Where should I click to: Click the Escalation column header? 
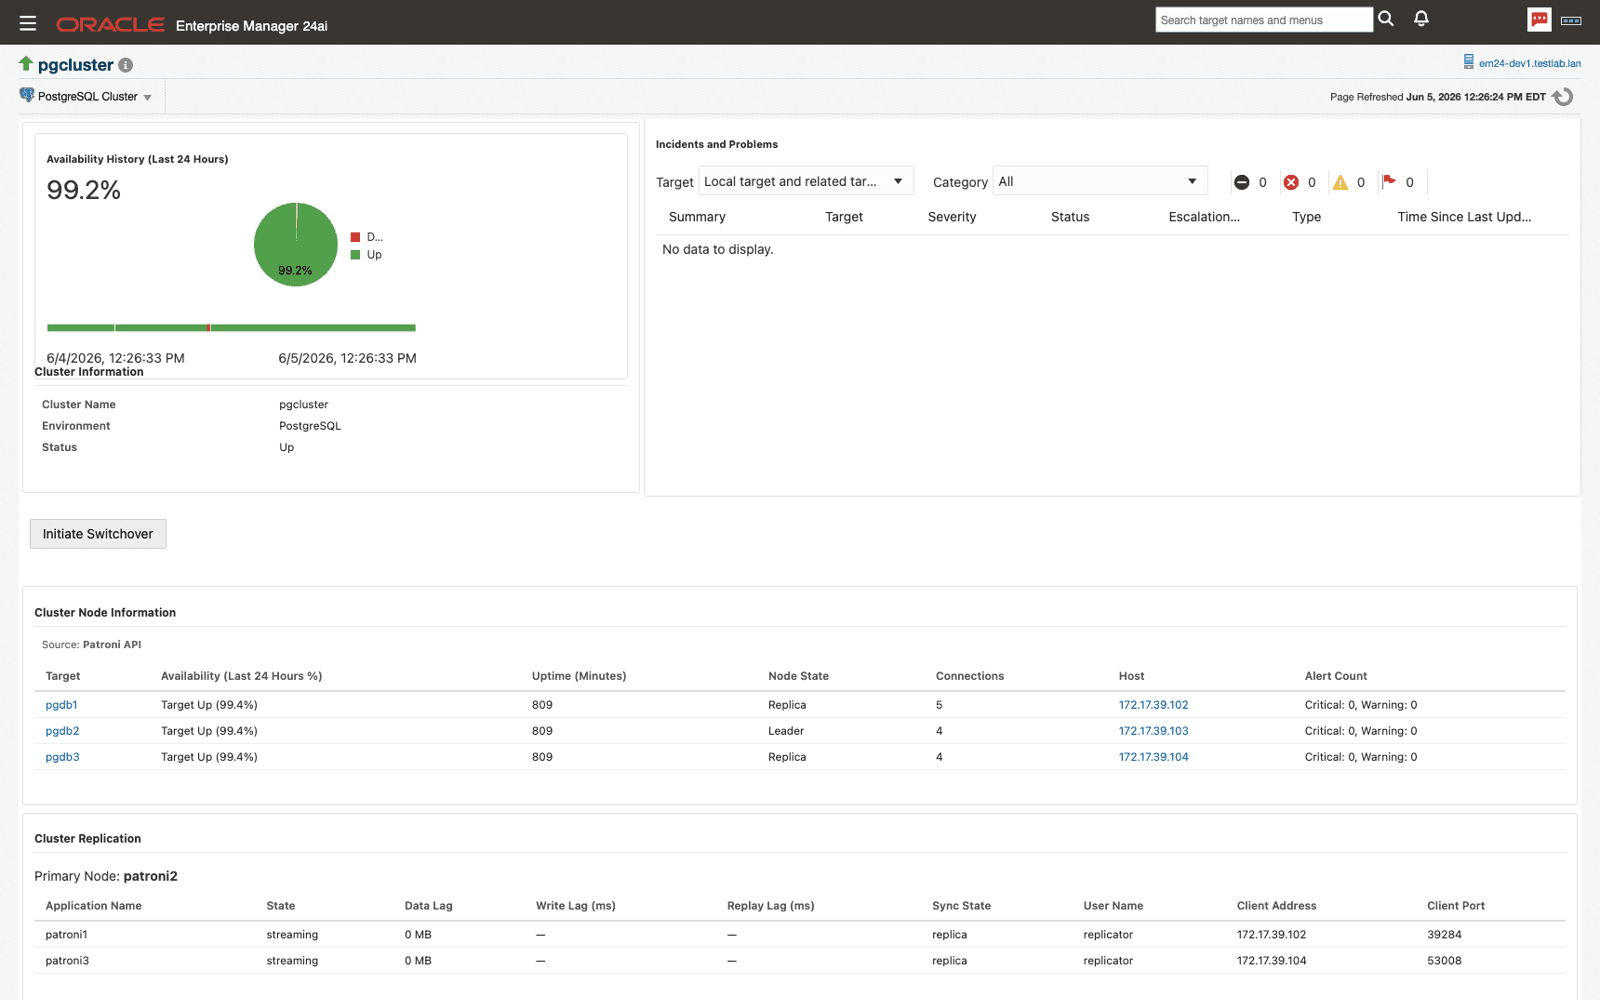click(1204, 217)
